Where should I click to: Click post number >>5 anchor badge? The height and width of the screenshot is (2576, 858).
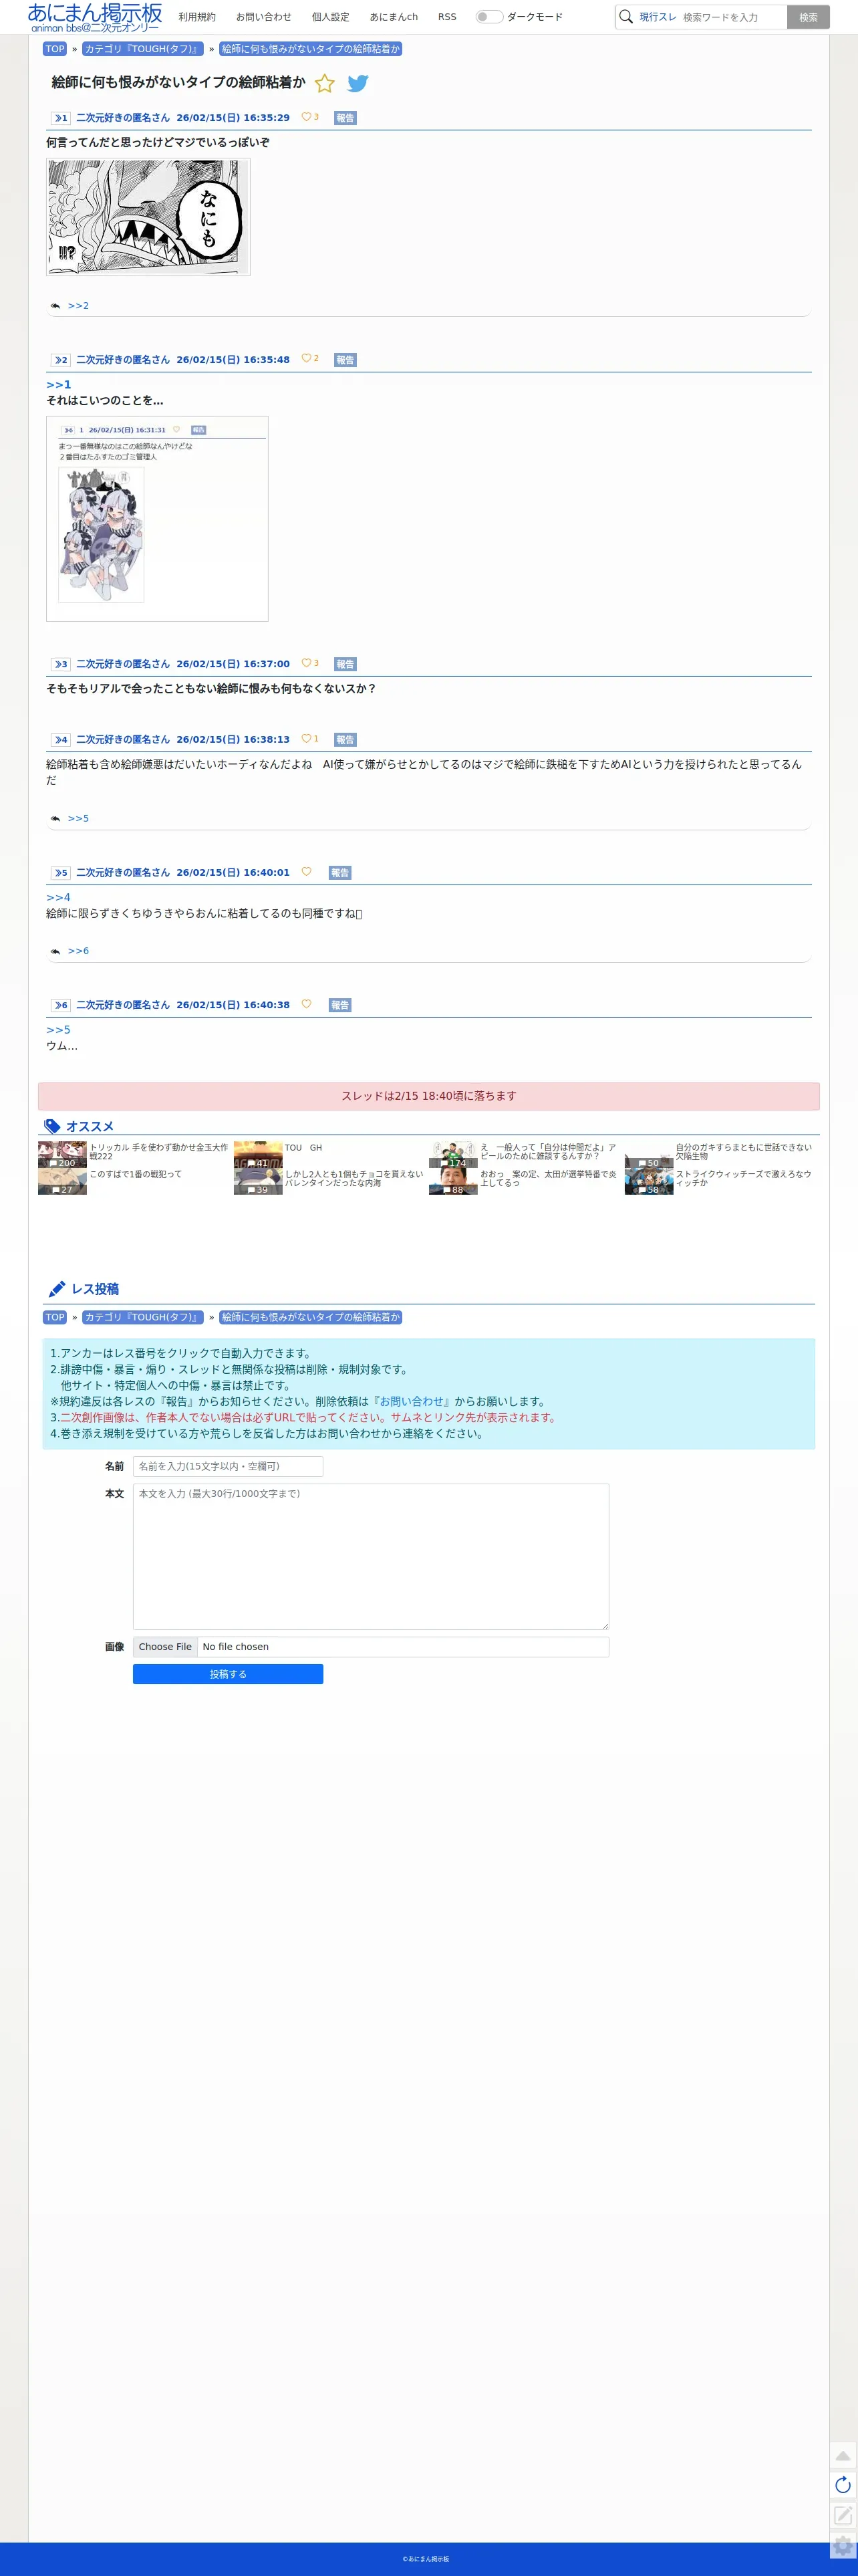60,873
